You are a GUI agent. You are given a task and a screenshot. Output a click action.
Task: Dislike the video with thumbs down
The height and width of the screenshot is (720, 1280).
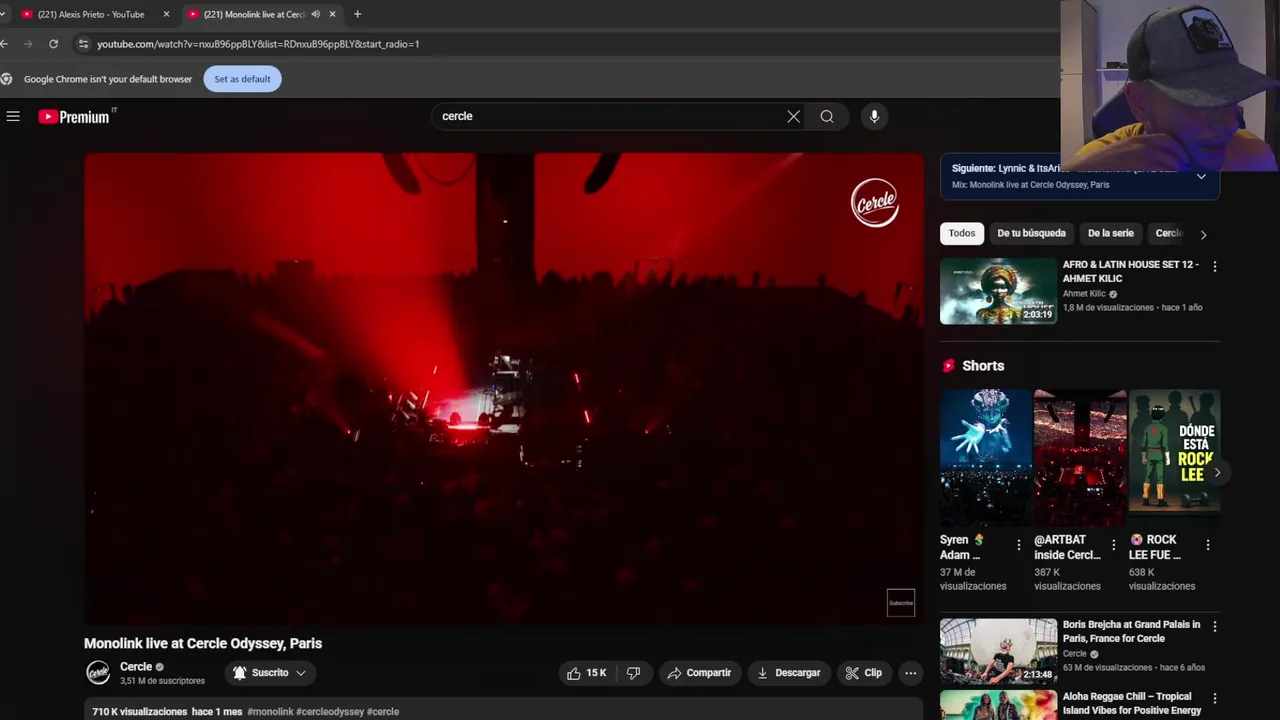[x=633, y=673]
